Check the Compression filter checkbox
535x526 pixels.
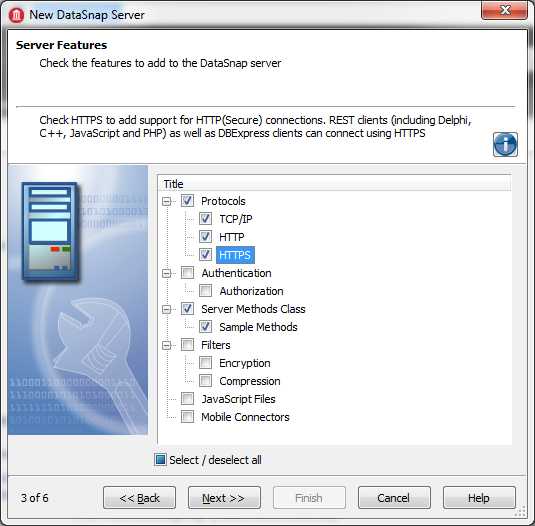[x=205, y=381]
